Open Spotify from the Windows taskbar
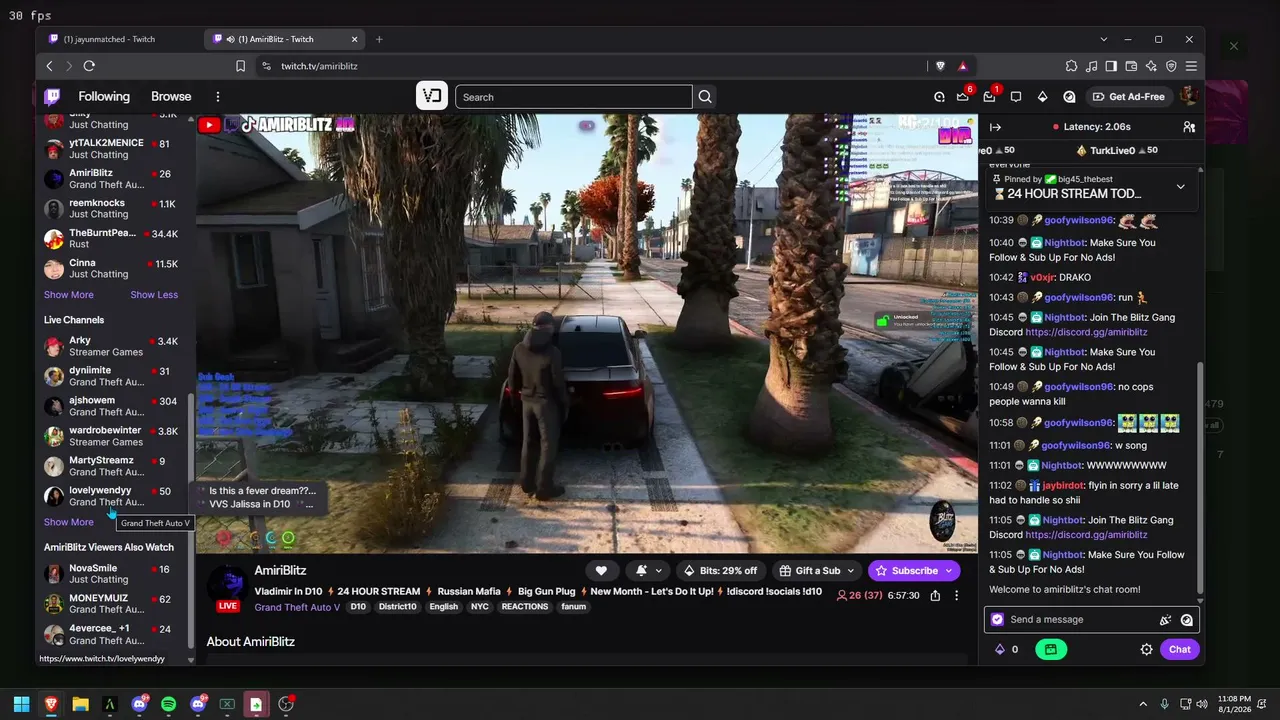1280x720 pixels. tap(168, 704)
